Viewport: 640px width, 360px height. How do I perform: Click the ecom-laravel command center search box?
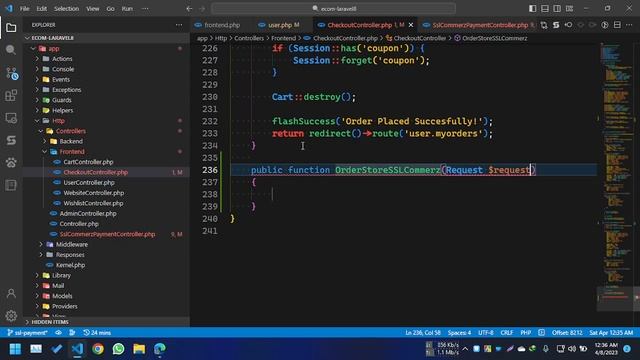(x=333, y=9)
